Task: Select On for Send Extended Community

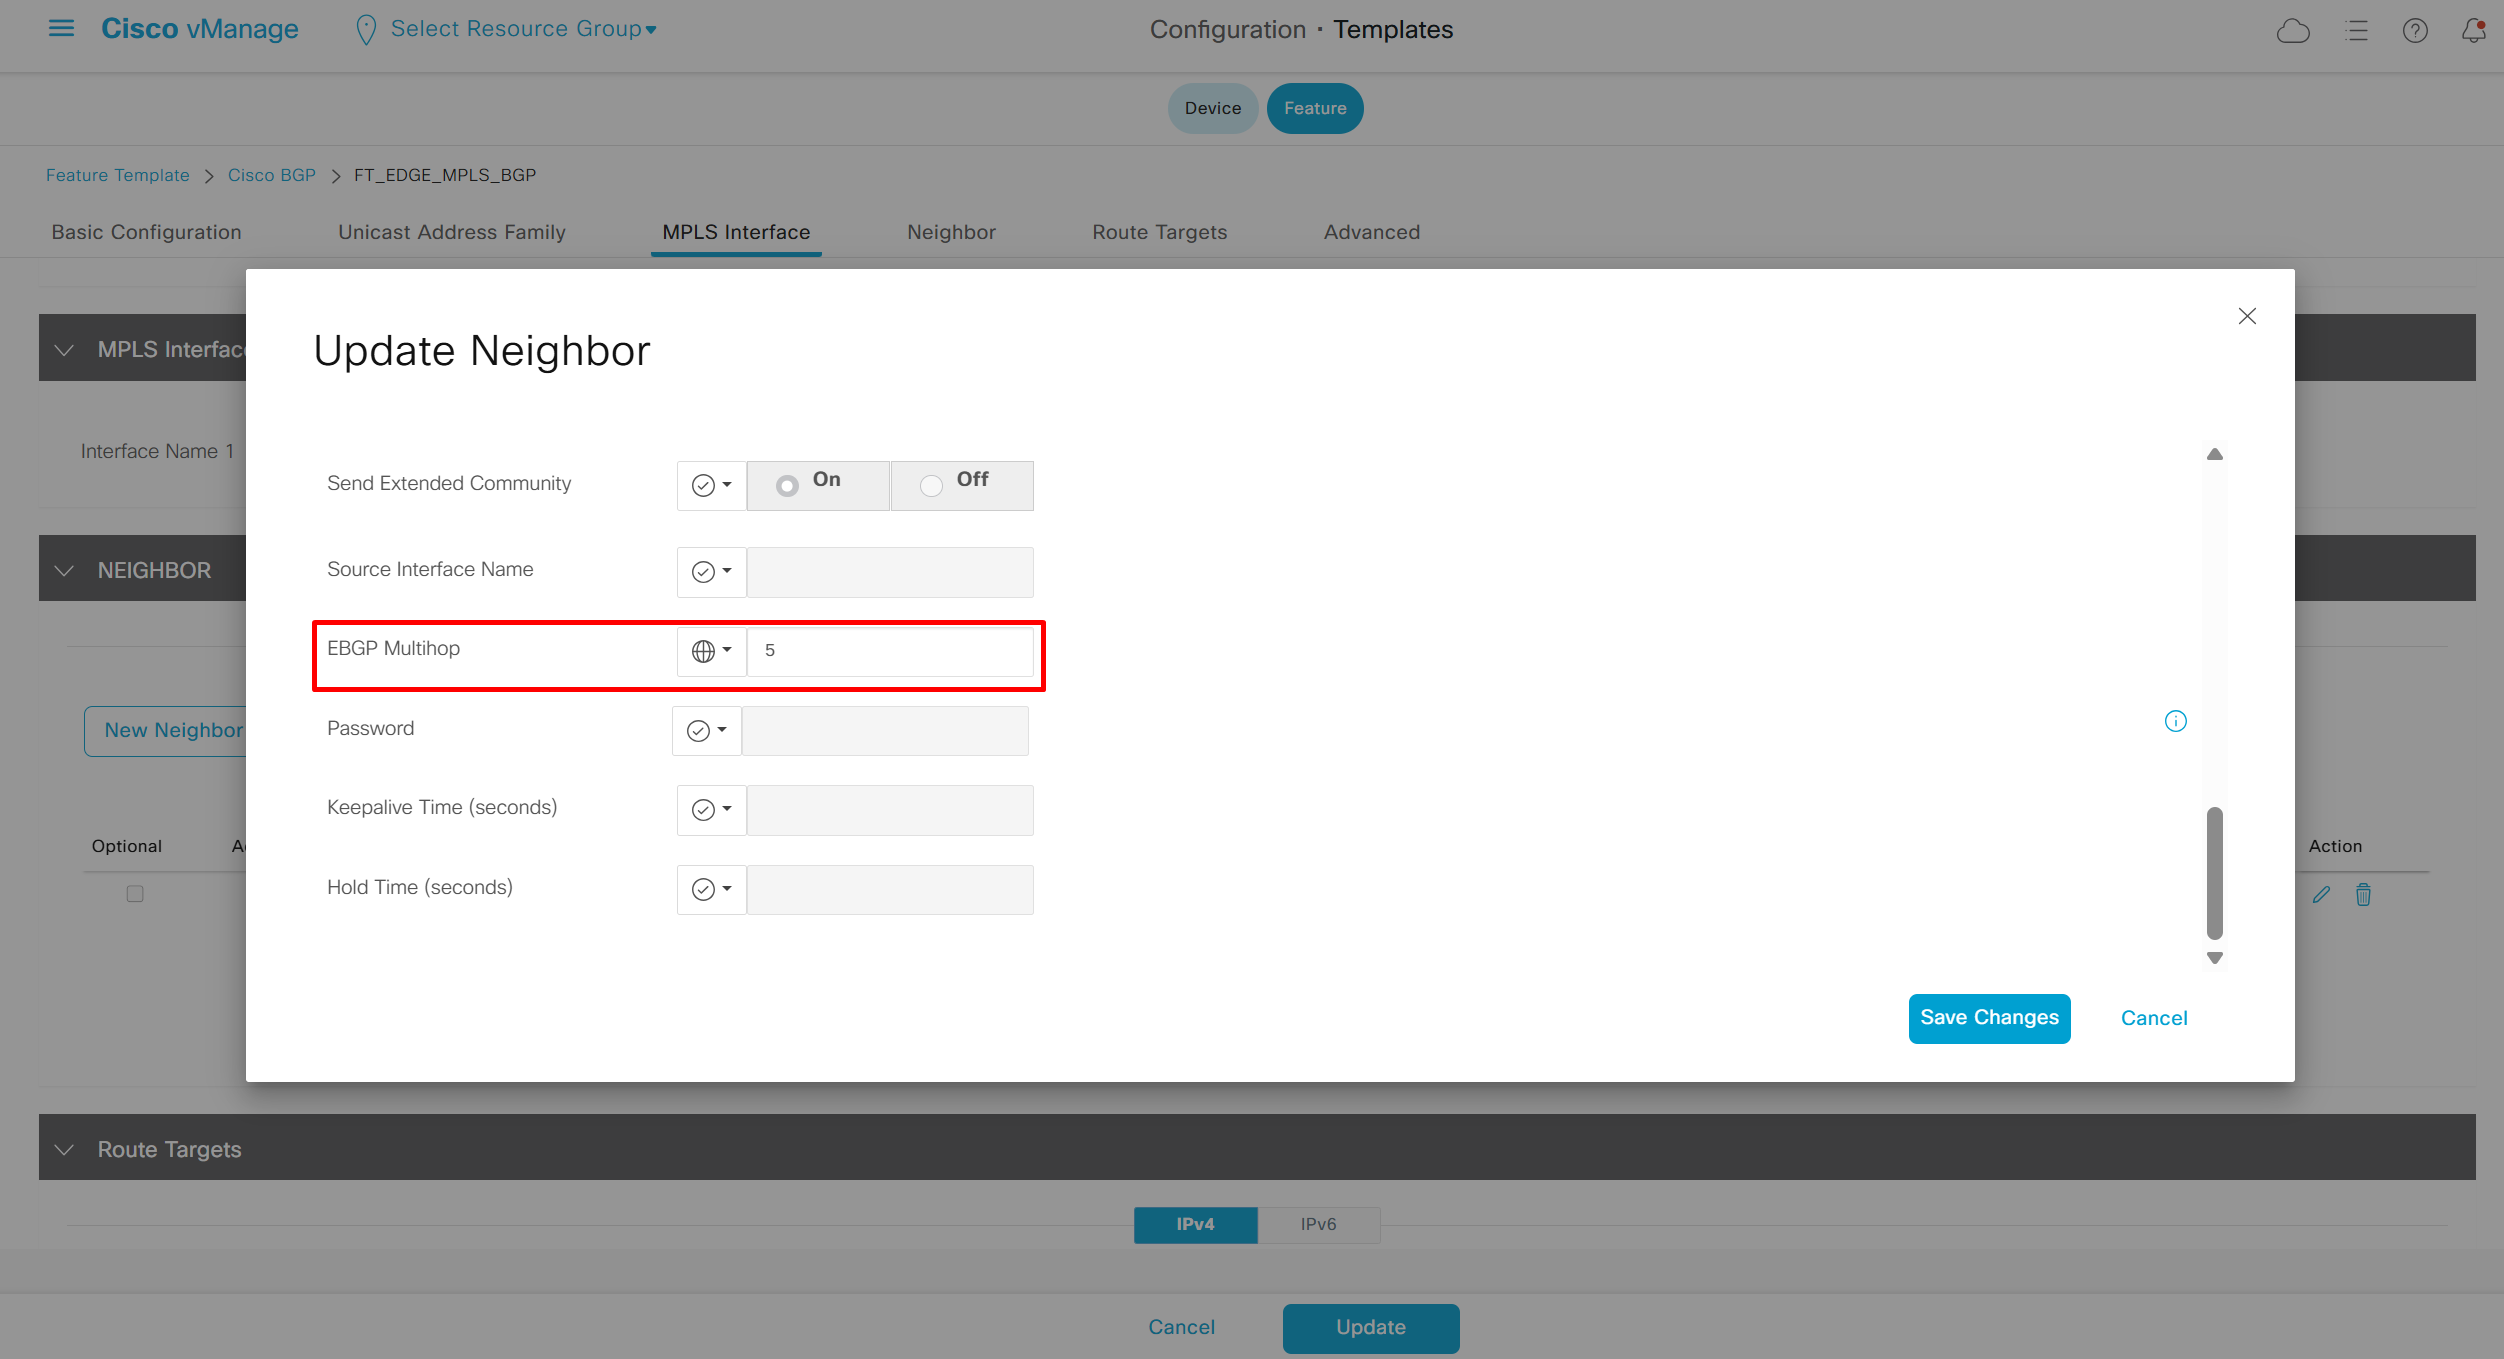Action: tap(788, 485)
